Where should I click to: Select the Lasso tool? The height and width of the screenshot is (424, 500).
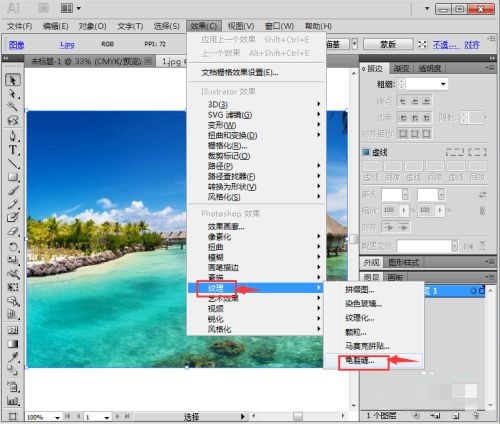pos(13,120)
